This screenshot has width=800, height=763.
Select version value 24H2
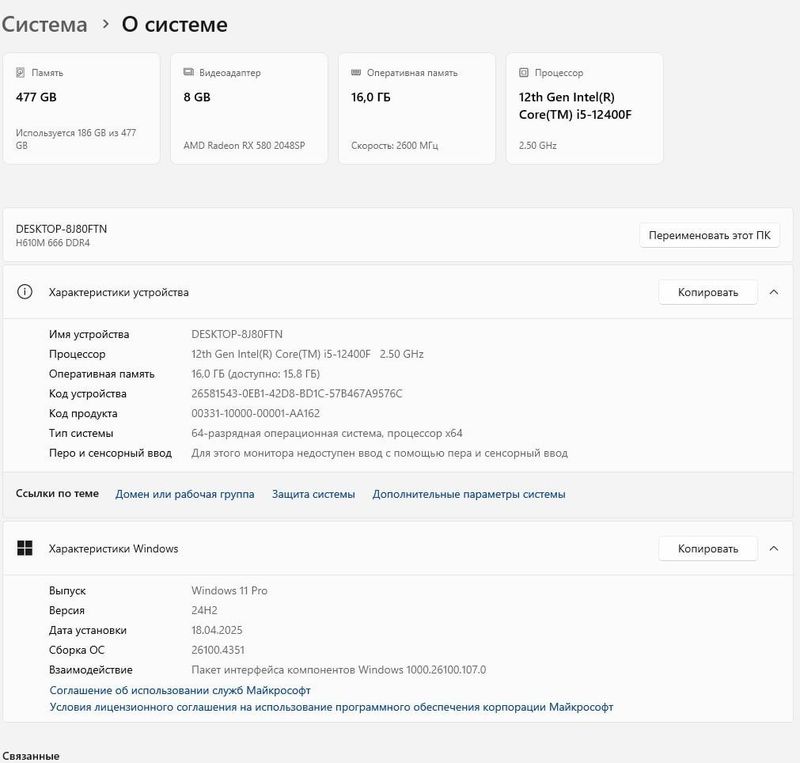(x=204, y=610)
